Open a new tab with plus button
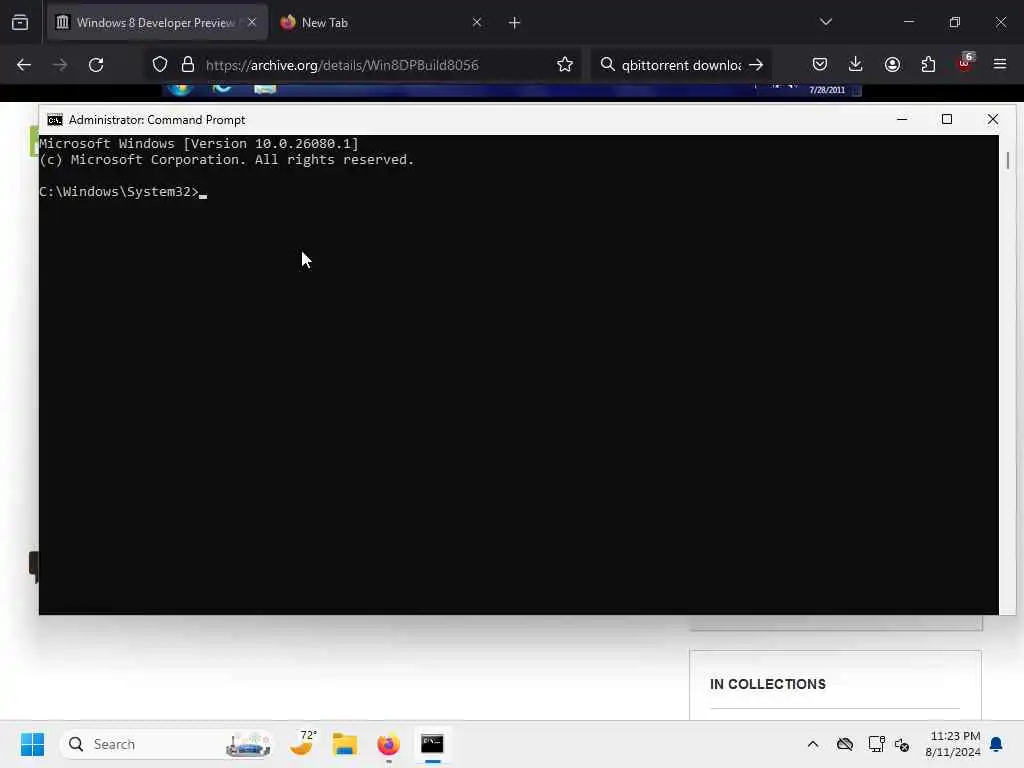 click(514, 23)
